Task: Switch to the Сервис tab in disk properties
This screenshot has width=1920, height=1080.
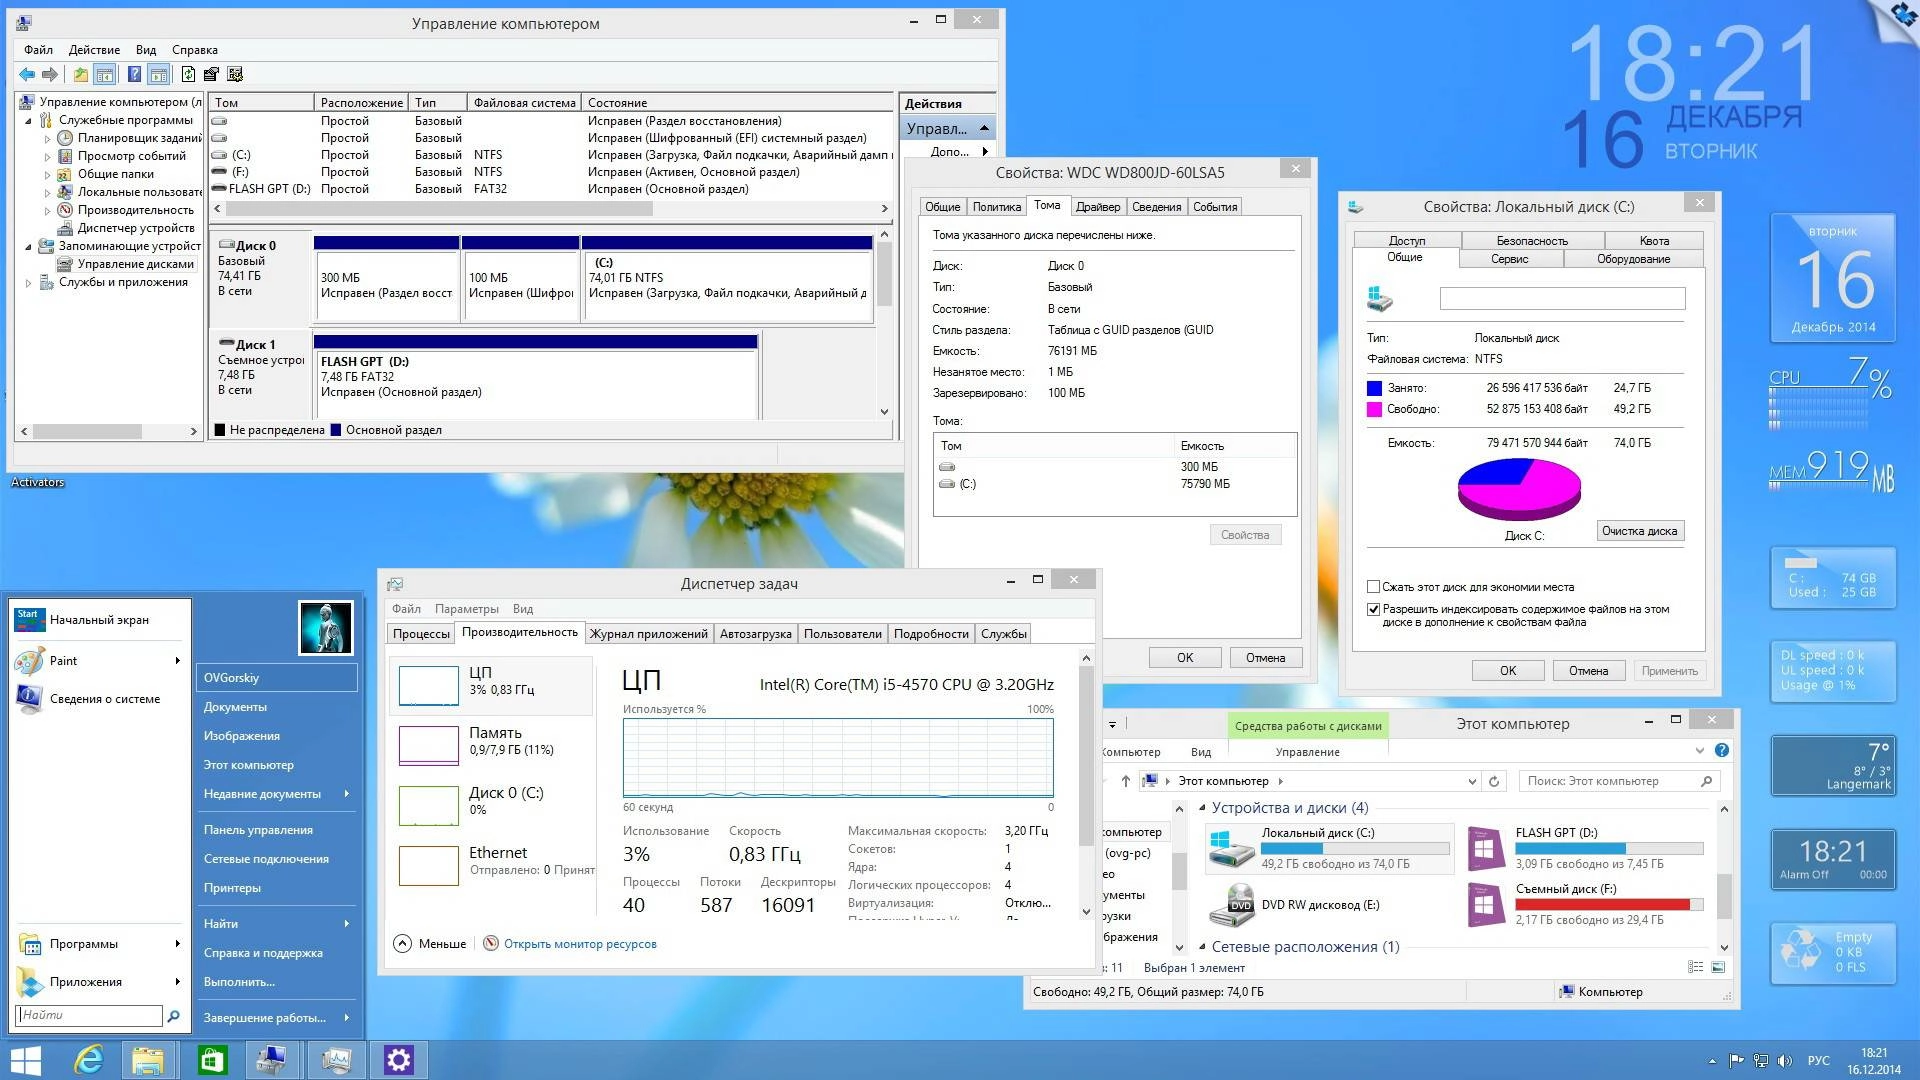Action: [1508, 258]
